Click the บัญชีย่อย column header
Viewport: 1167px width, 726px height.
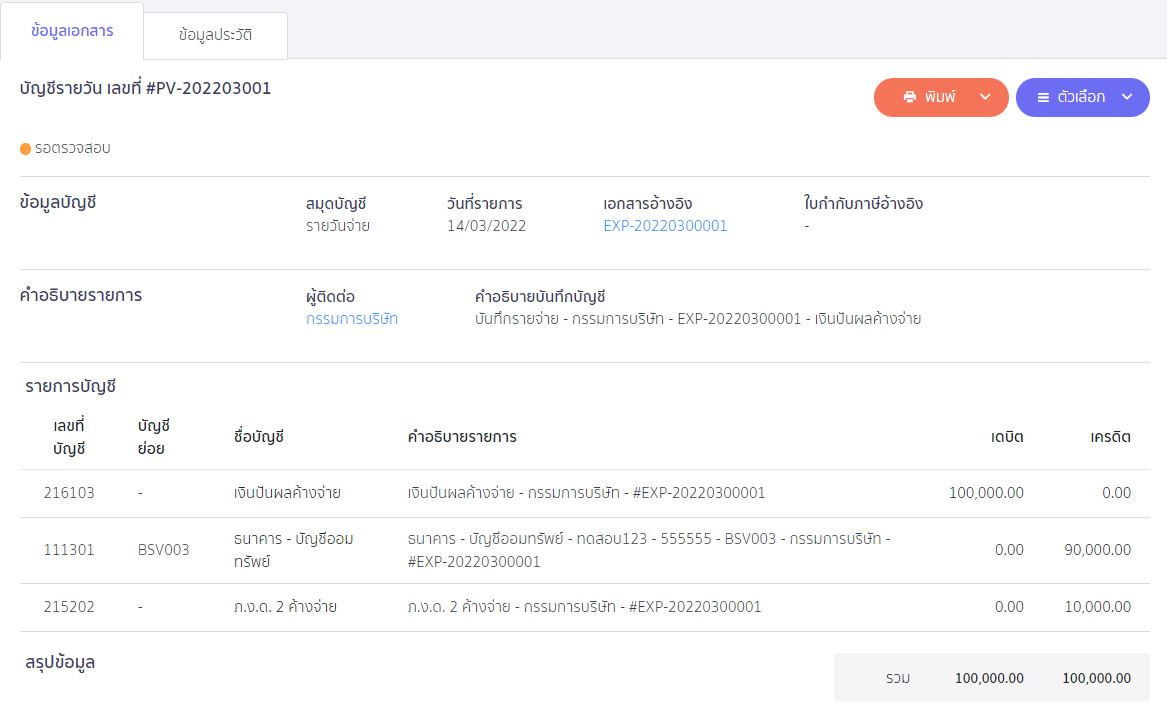coord(154,437)
